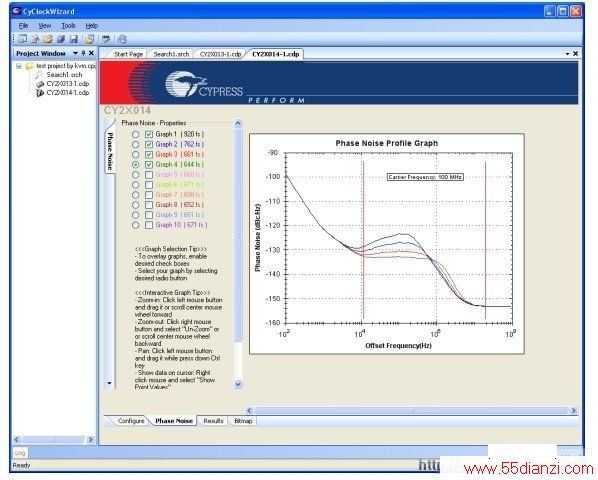Open the Configure bottom tab

click(131, 421)
